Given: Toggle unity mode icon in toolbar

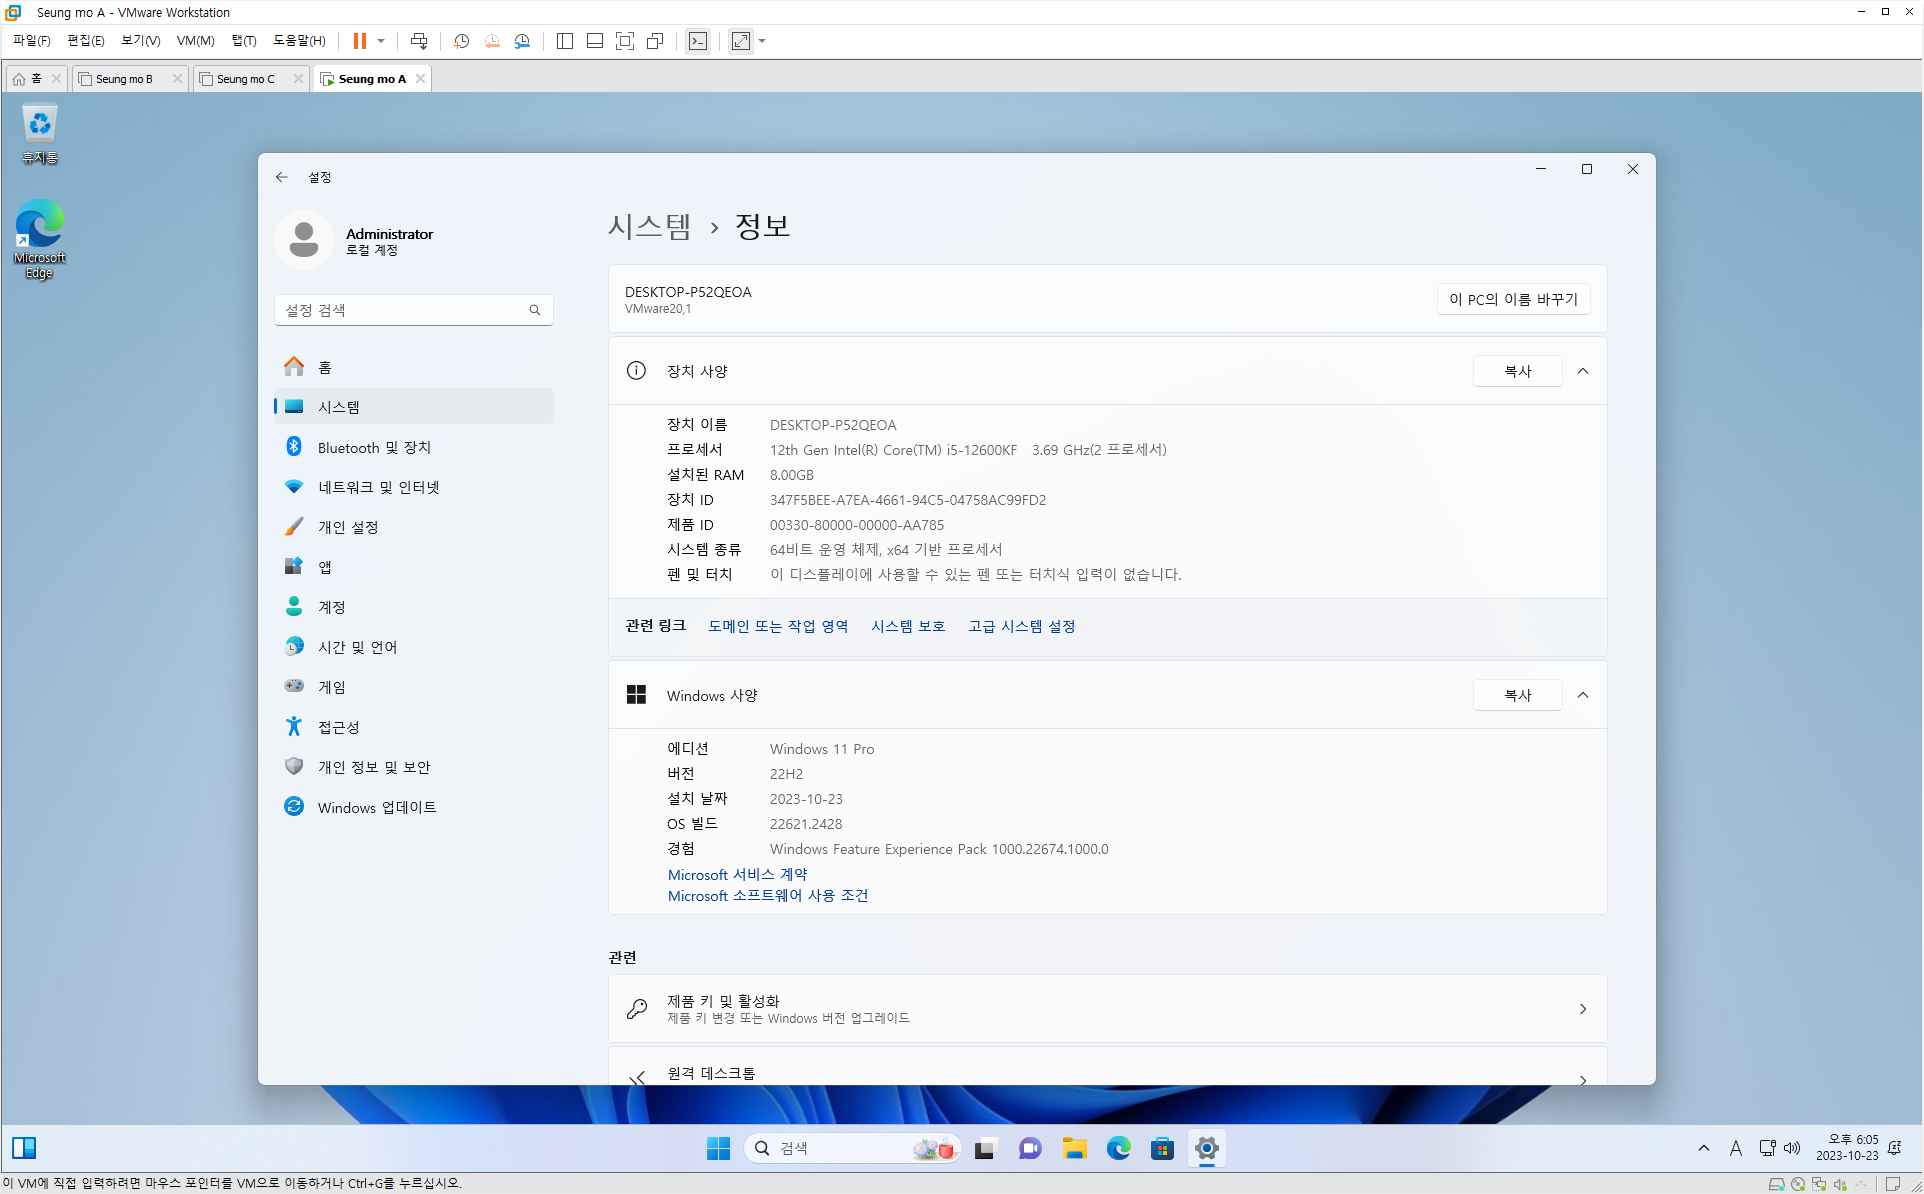Looking at the screenshot, I should 655,41.
